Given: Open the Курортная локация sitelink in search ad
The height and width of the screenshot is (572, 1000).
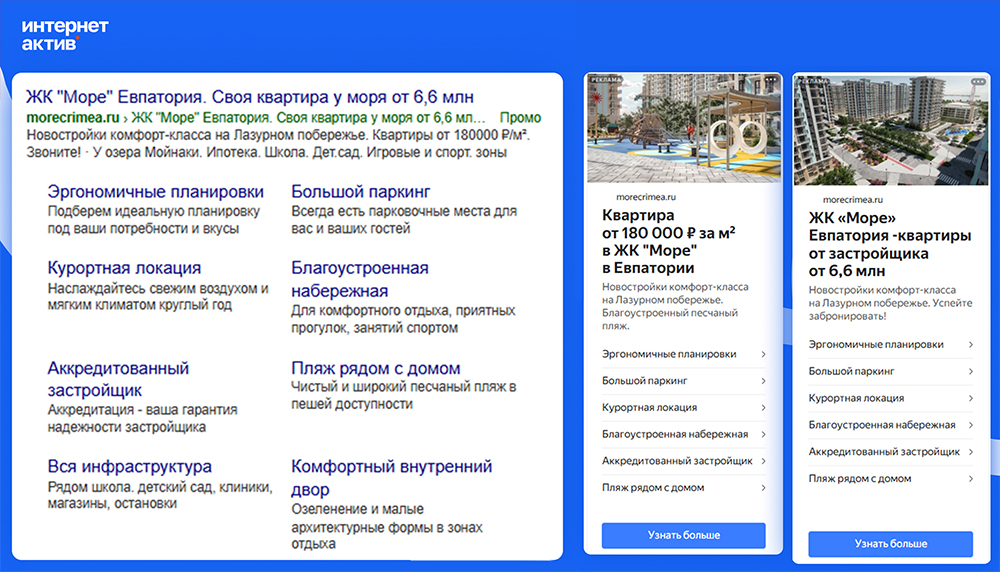Looking at the screenshot, I should coord(124,268).
